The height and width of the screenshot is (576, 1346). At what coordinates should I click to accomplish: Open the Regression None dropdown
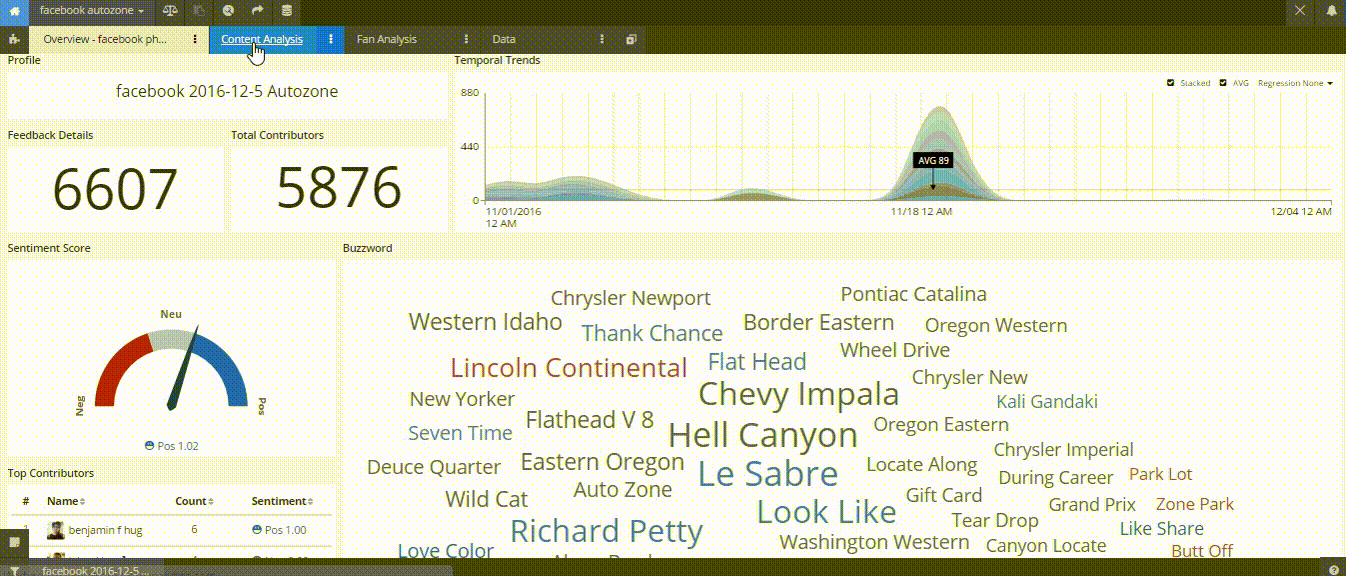pos(1295,83)
